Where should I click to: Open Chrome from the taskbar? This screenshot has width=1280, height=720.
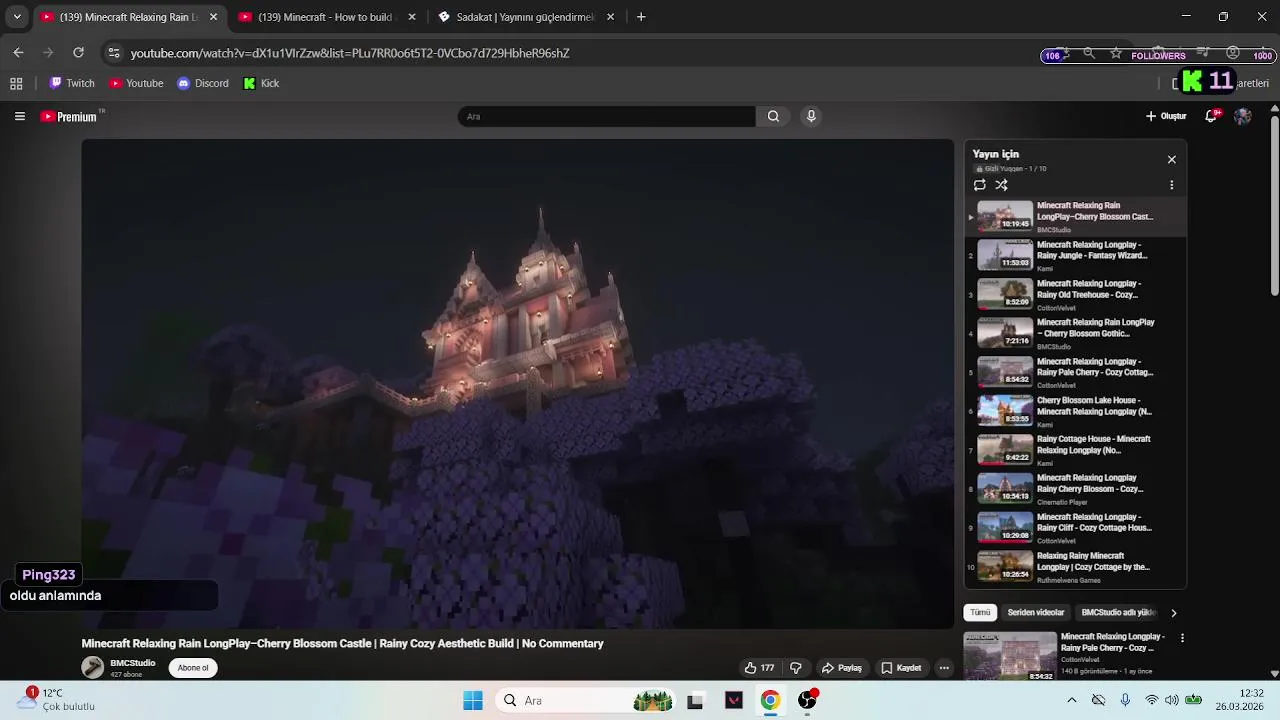(x=770, y=701)
